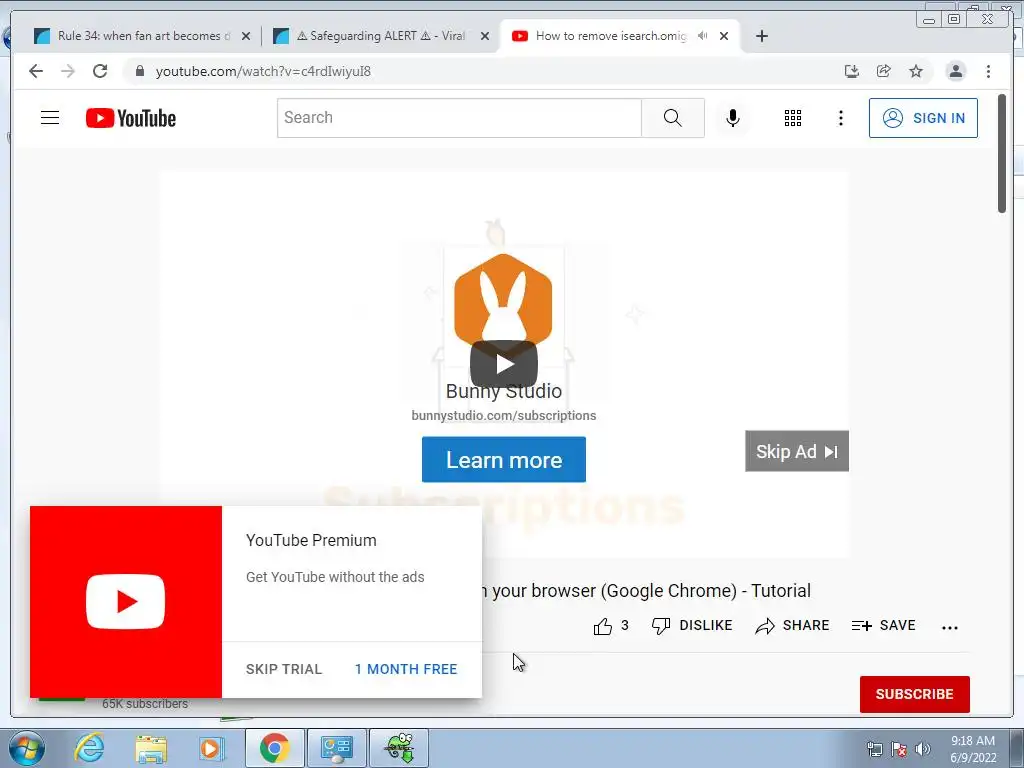Open YouTube settings three-dot menu

coord(841,118)
